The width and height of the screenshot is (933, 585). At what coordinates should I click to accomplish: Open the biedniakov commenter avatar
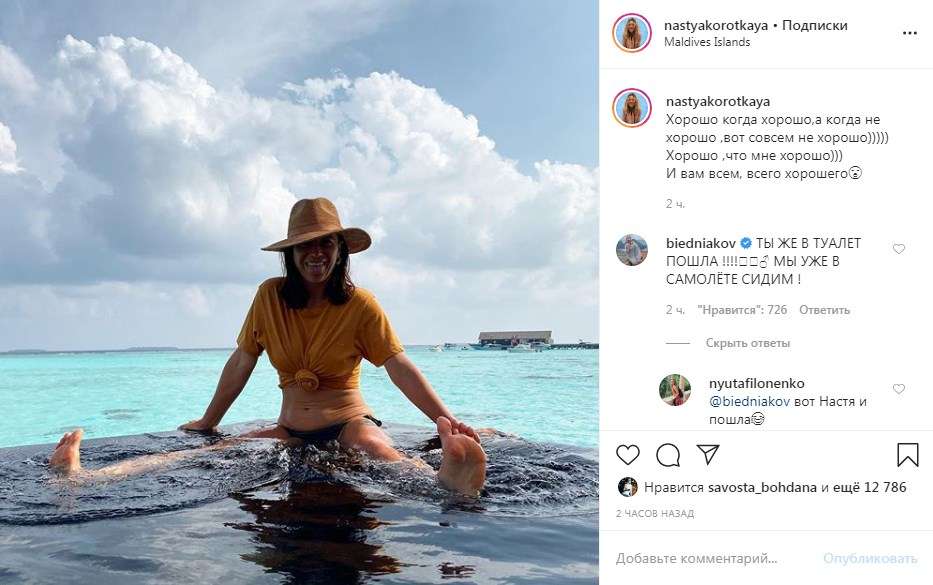click(x=632, y=250)
